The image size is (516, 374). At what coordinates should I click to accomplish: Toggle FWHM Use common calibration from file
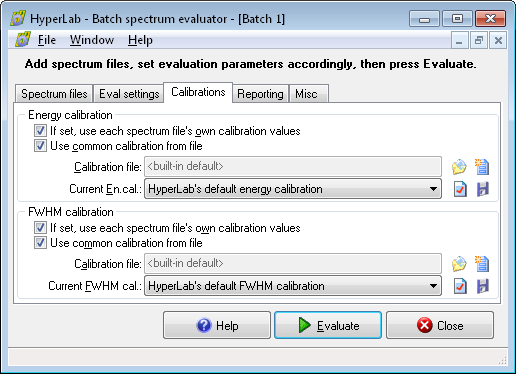tap(40, 243)
